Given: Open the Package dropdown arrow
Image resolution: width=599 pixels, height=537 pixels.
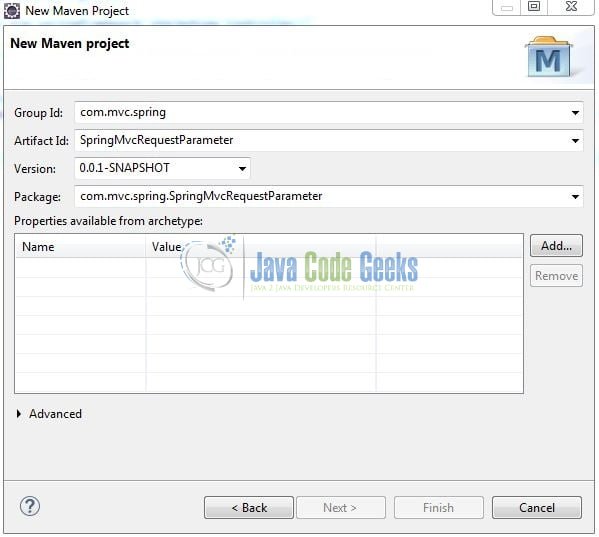Looking at the screenshot, I should tap(575, 197).
